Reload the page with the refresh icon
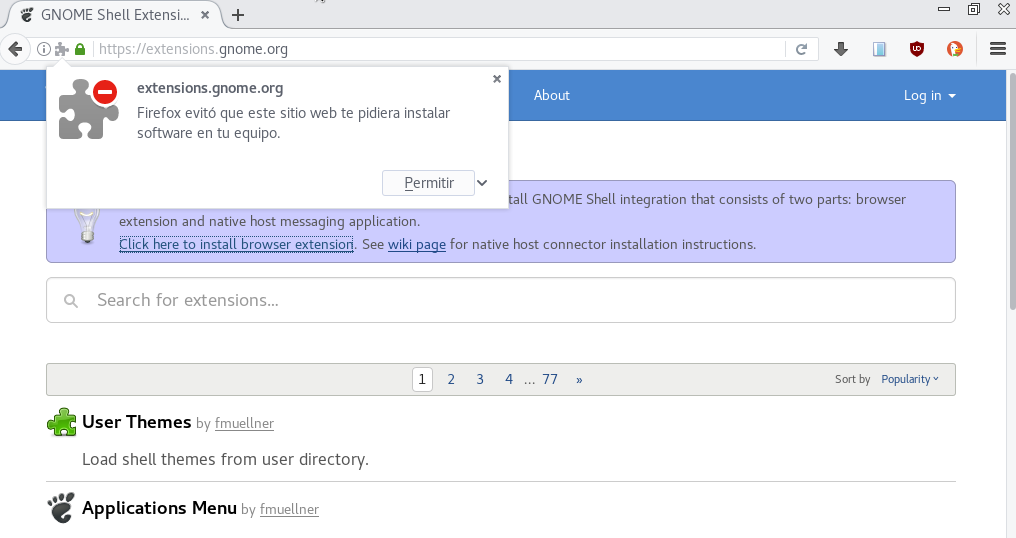Screen dimensions: 1016x538 [x=802, y=49]
